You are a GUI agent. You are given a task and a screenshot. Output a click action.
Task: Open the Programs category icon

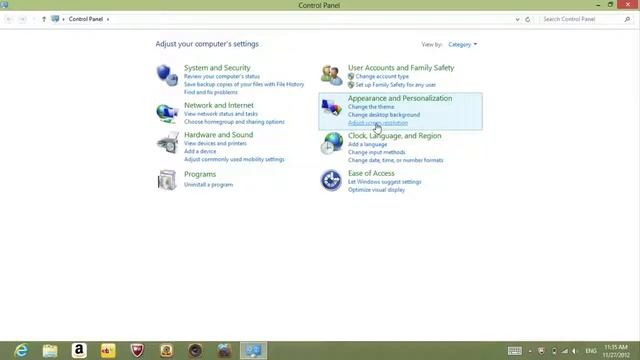[167, 180]
